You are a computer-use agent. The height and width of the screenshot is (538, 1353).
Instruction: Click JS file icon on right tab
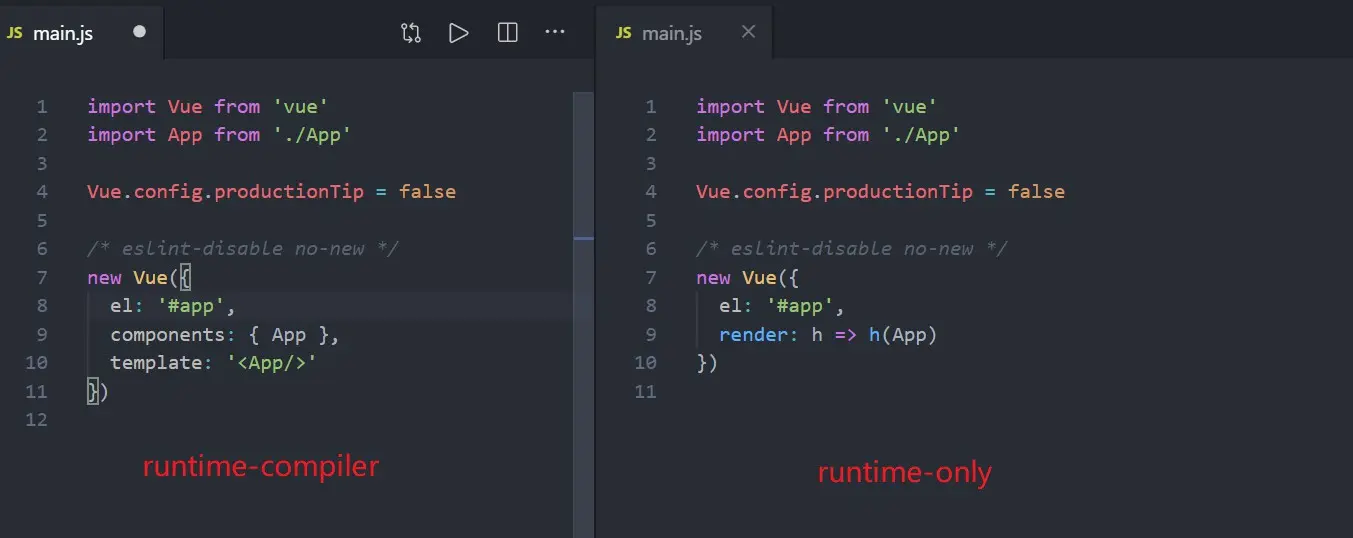click(x=624, y=33)
